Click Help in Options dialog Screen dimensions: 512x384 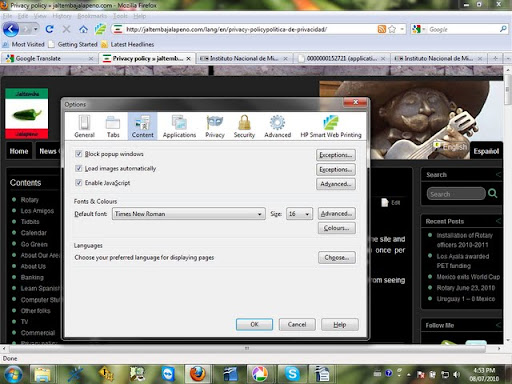coord(340,324)
